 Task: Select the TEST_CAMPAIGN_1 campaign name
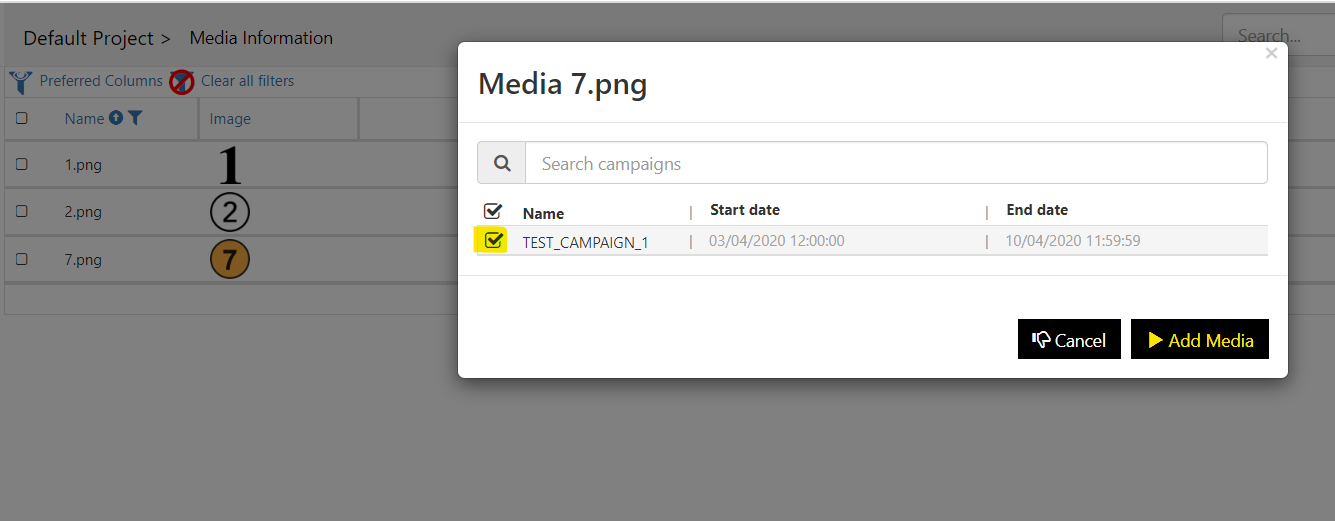pos(585,242)
